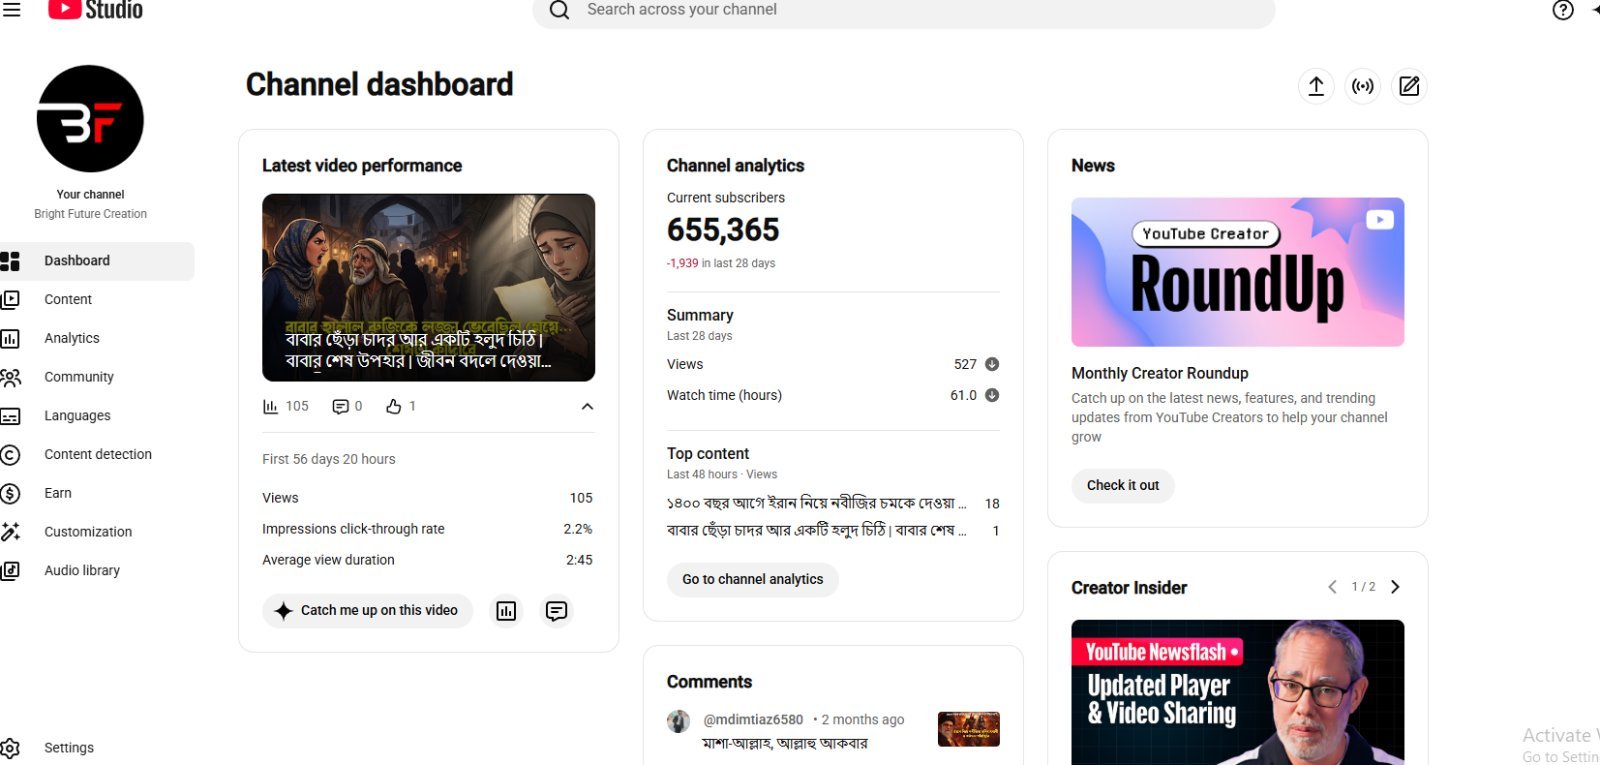Click the Content detection copyright icon
The image size is (1600, 765).
[x=10, y=455]
